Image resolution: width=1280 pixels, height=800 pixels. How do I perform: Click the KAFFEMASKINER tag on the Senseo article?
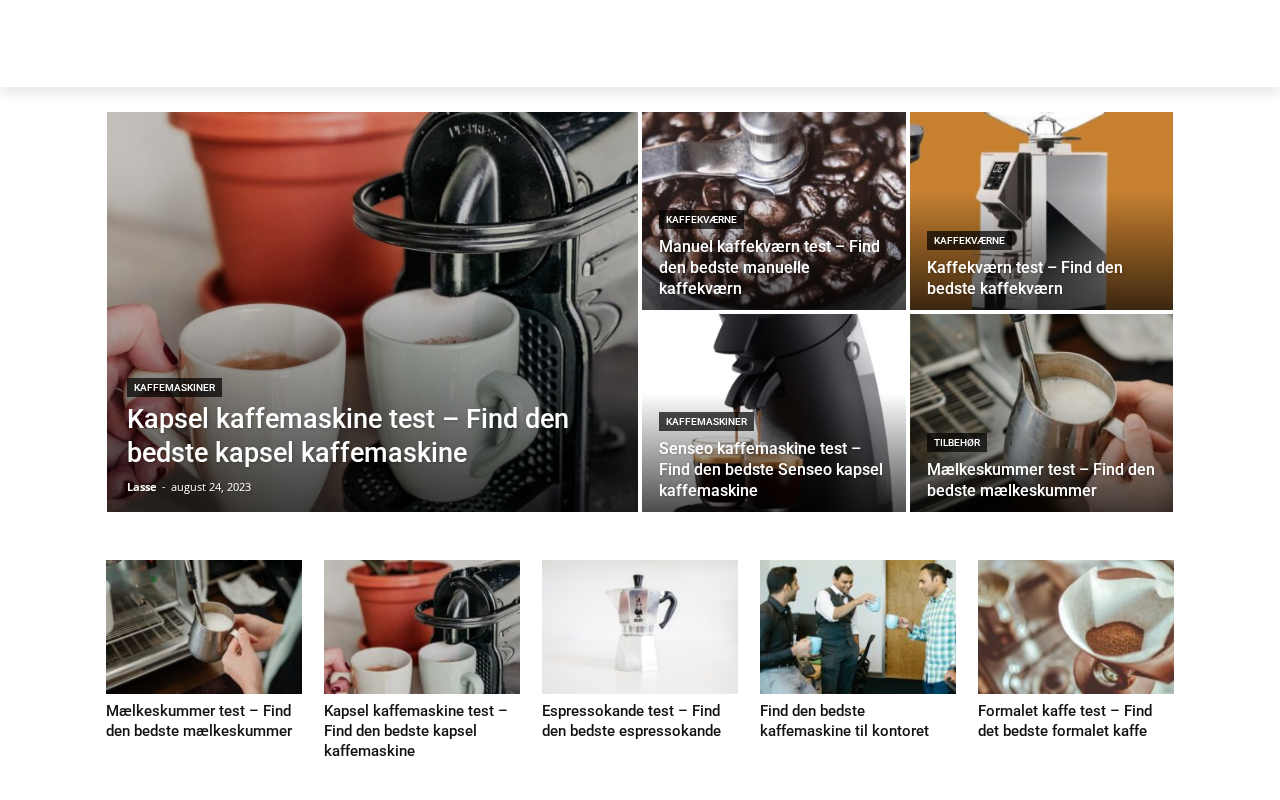point(706,421)
